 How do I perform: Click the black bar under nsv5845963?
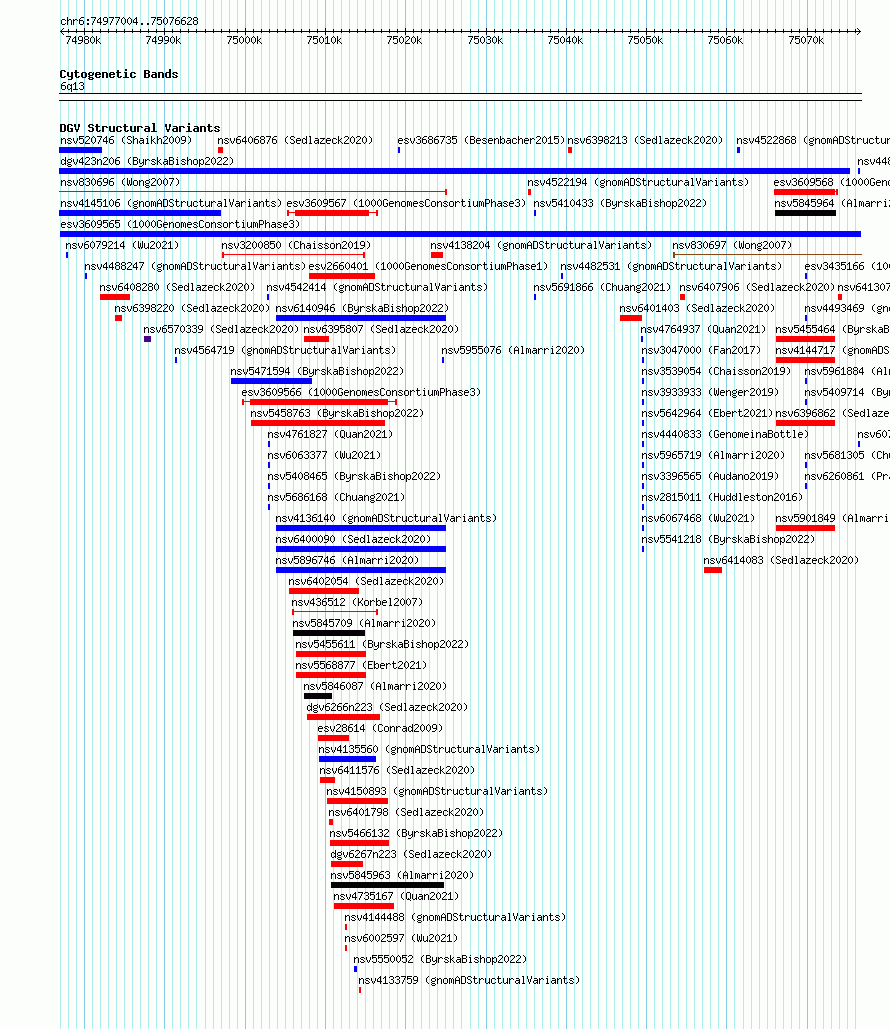387,885
